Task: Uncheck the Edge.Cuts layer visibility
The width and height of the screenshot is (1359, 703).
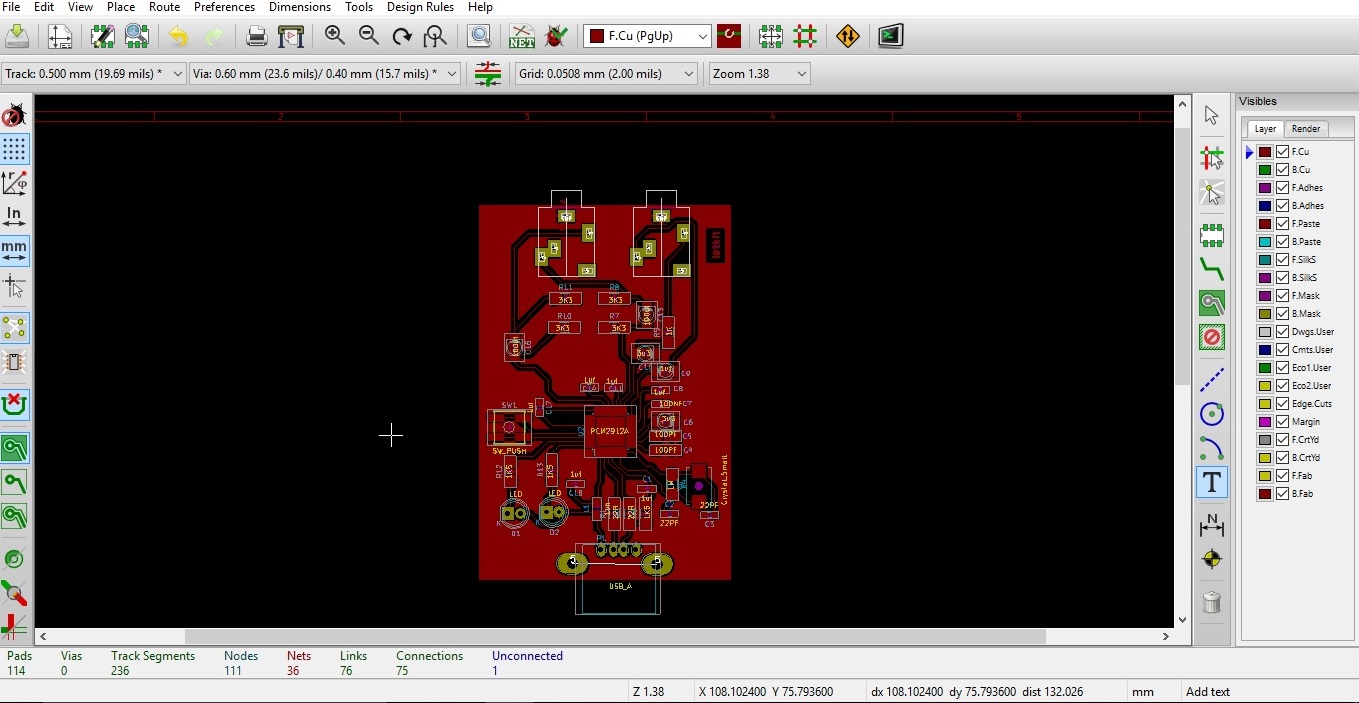Action: [1282, 403]
